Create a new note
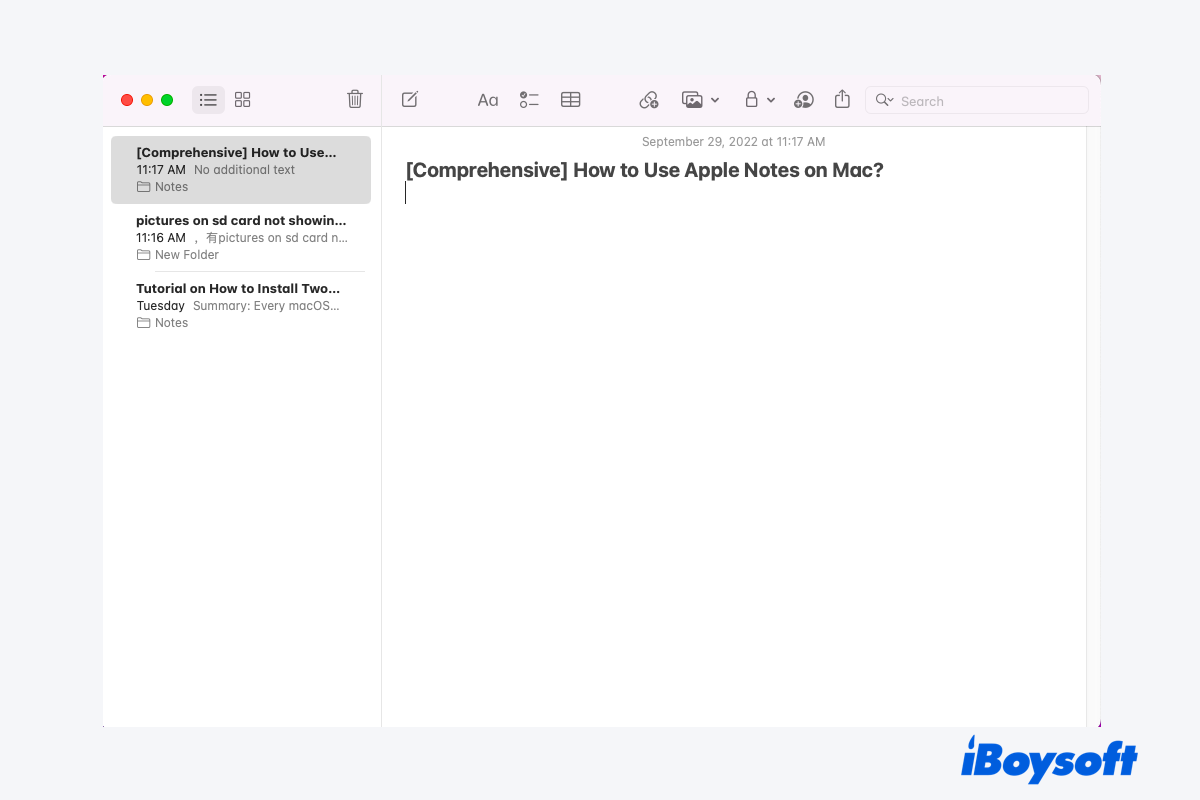 (409, 99)
